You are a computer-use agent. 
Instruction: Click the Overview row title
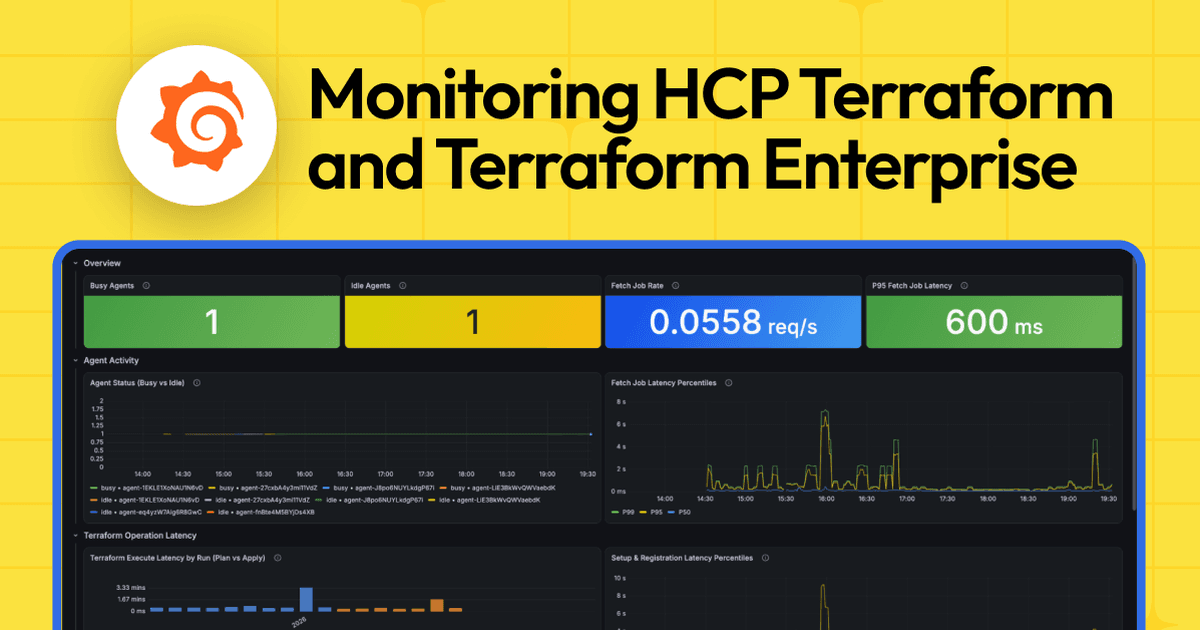102,263
